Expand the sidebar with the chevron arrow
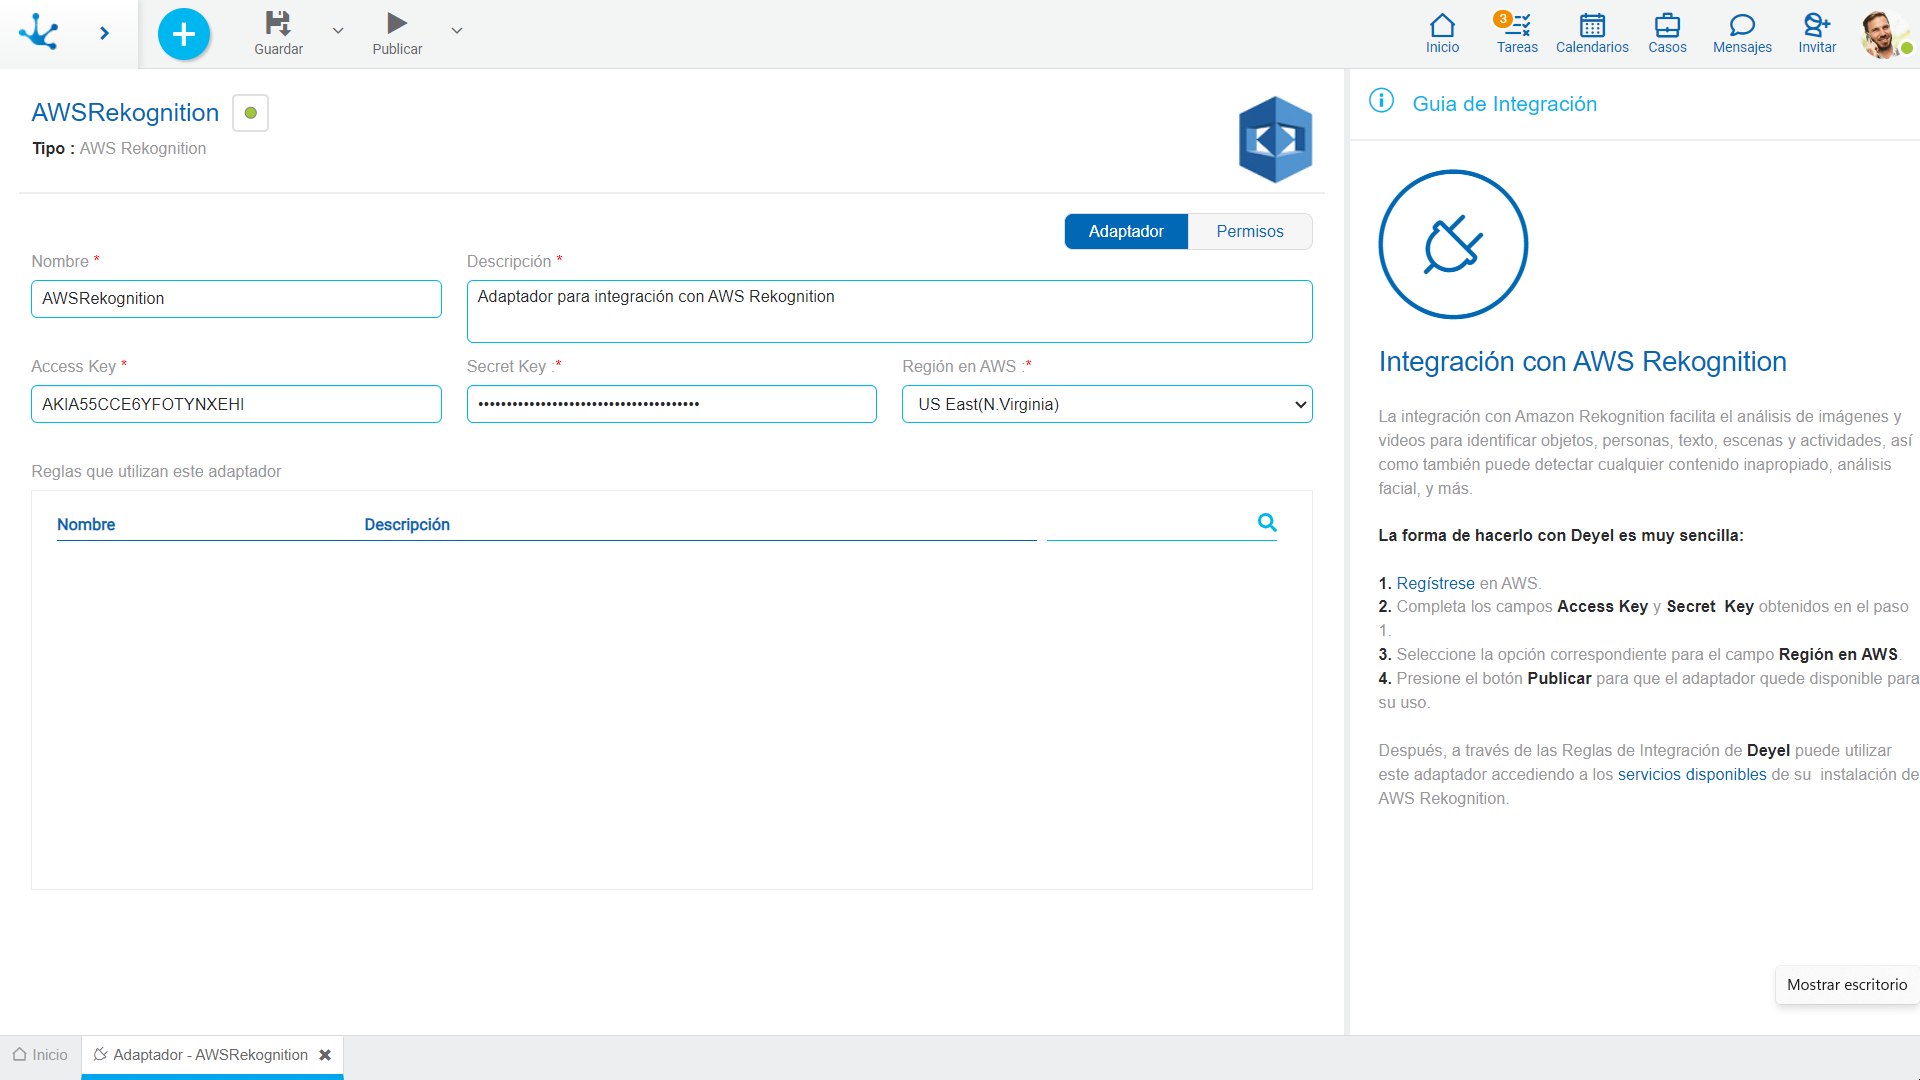Viewport: 1920px width, 1080px height. [104, 34]
